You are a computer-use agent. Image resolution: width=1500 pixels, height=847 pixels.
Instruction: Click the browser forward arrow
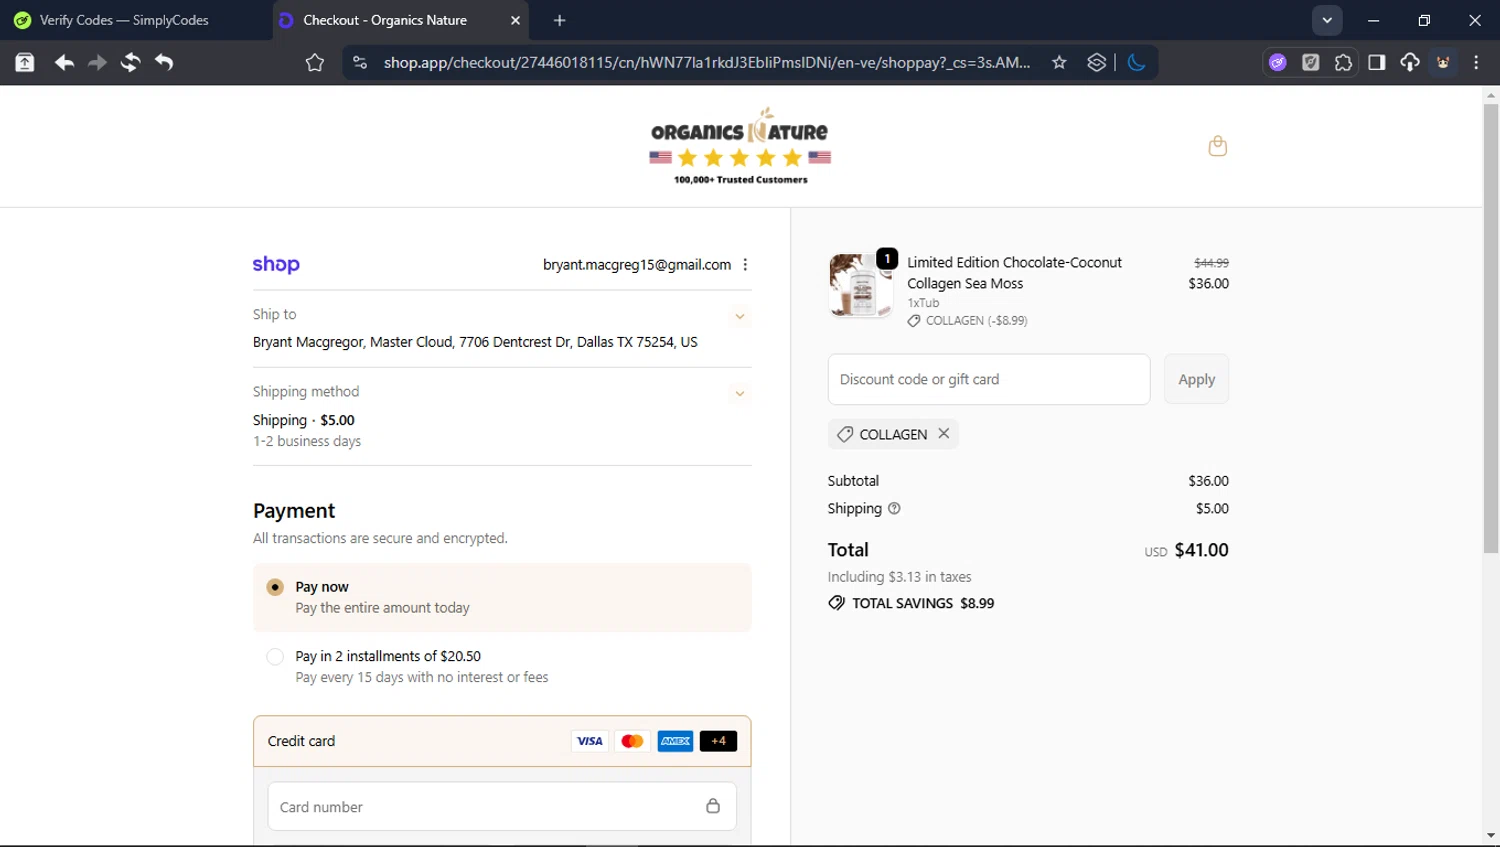[x=97, y=62]
